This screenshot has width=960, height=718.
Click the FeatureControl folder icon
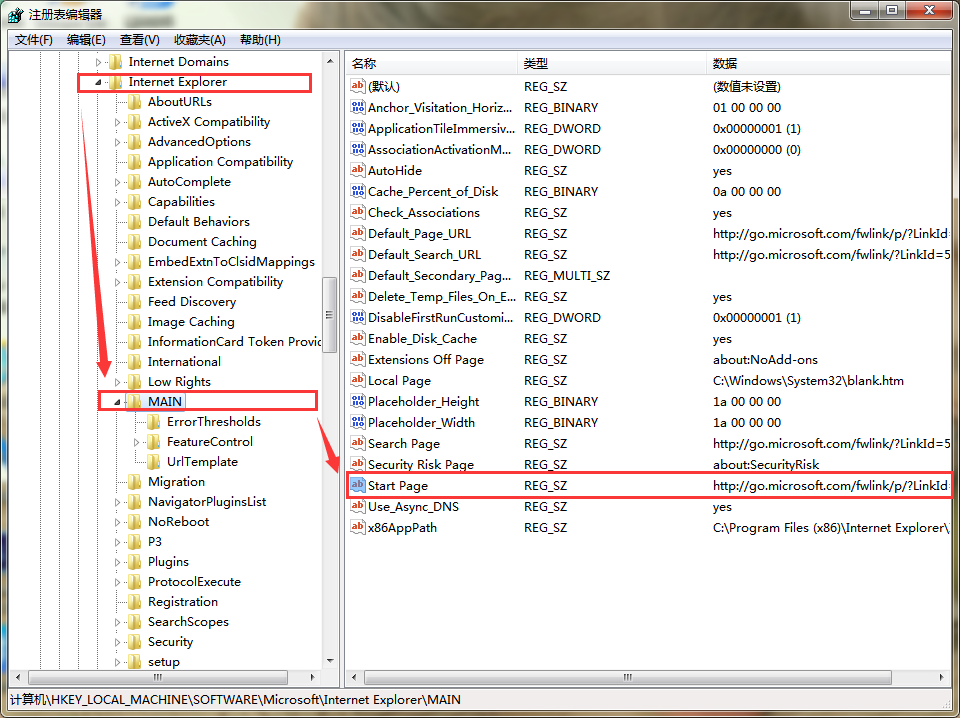pyautogui.click(x=154, y=442)
